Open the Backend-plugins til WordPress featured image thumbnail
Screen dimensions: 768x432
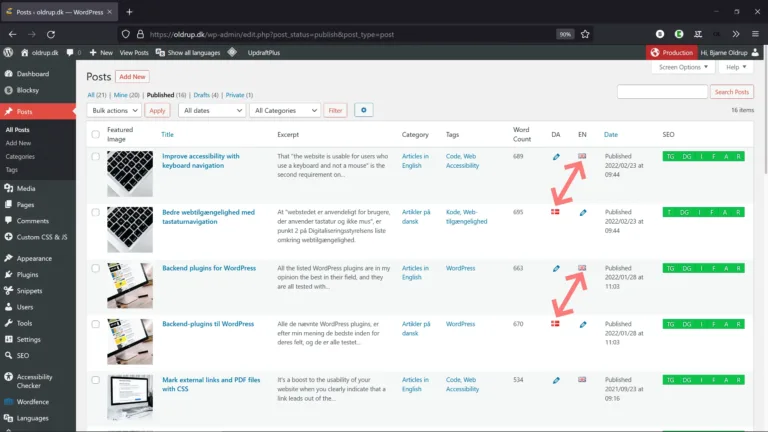click(130, 341)
